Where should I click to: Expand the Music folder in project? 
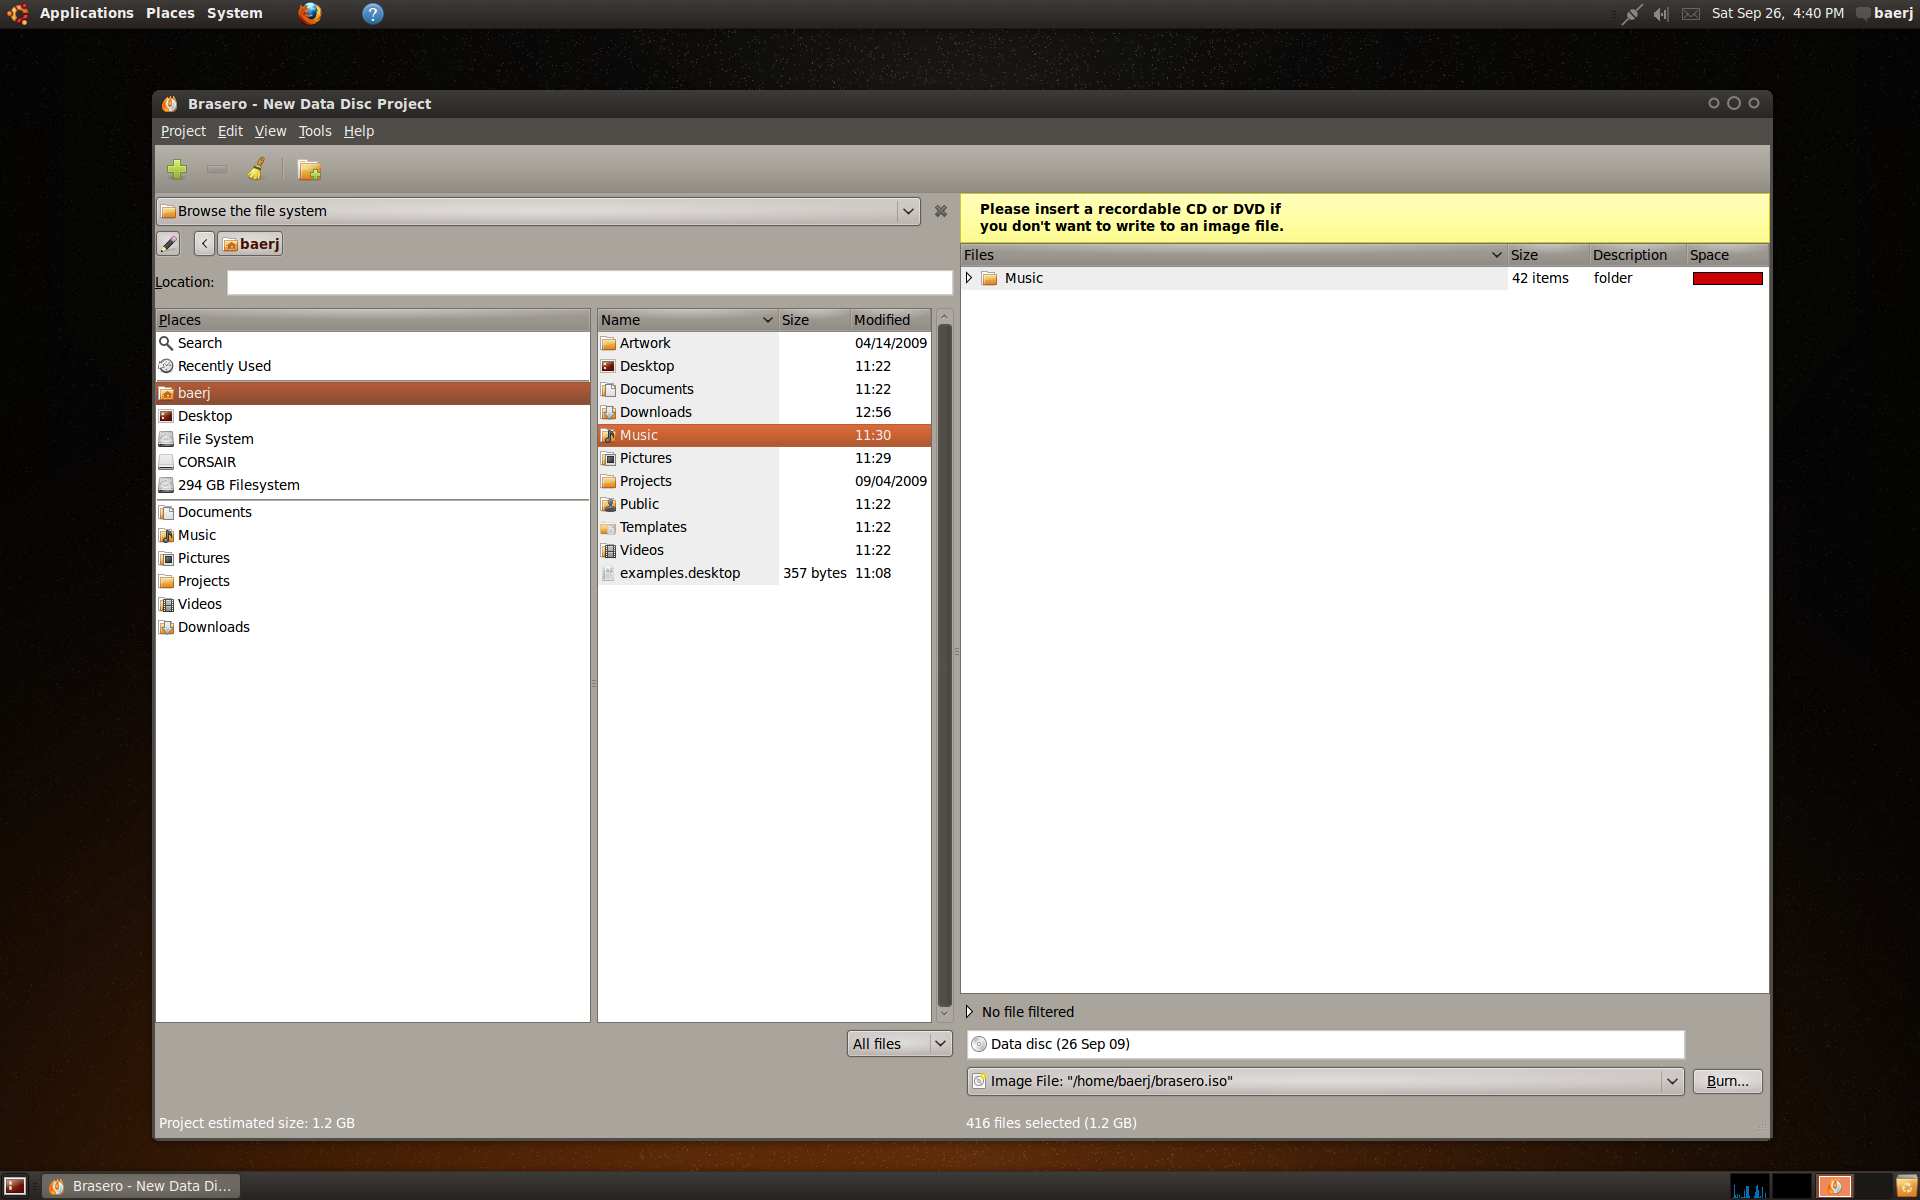pyautogui.click(x=968, y=278)
